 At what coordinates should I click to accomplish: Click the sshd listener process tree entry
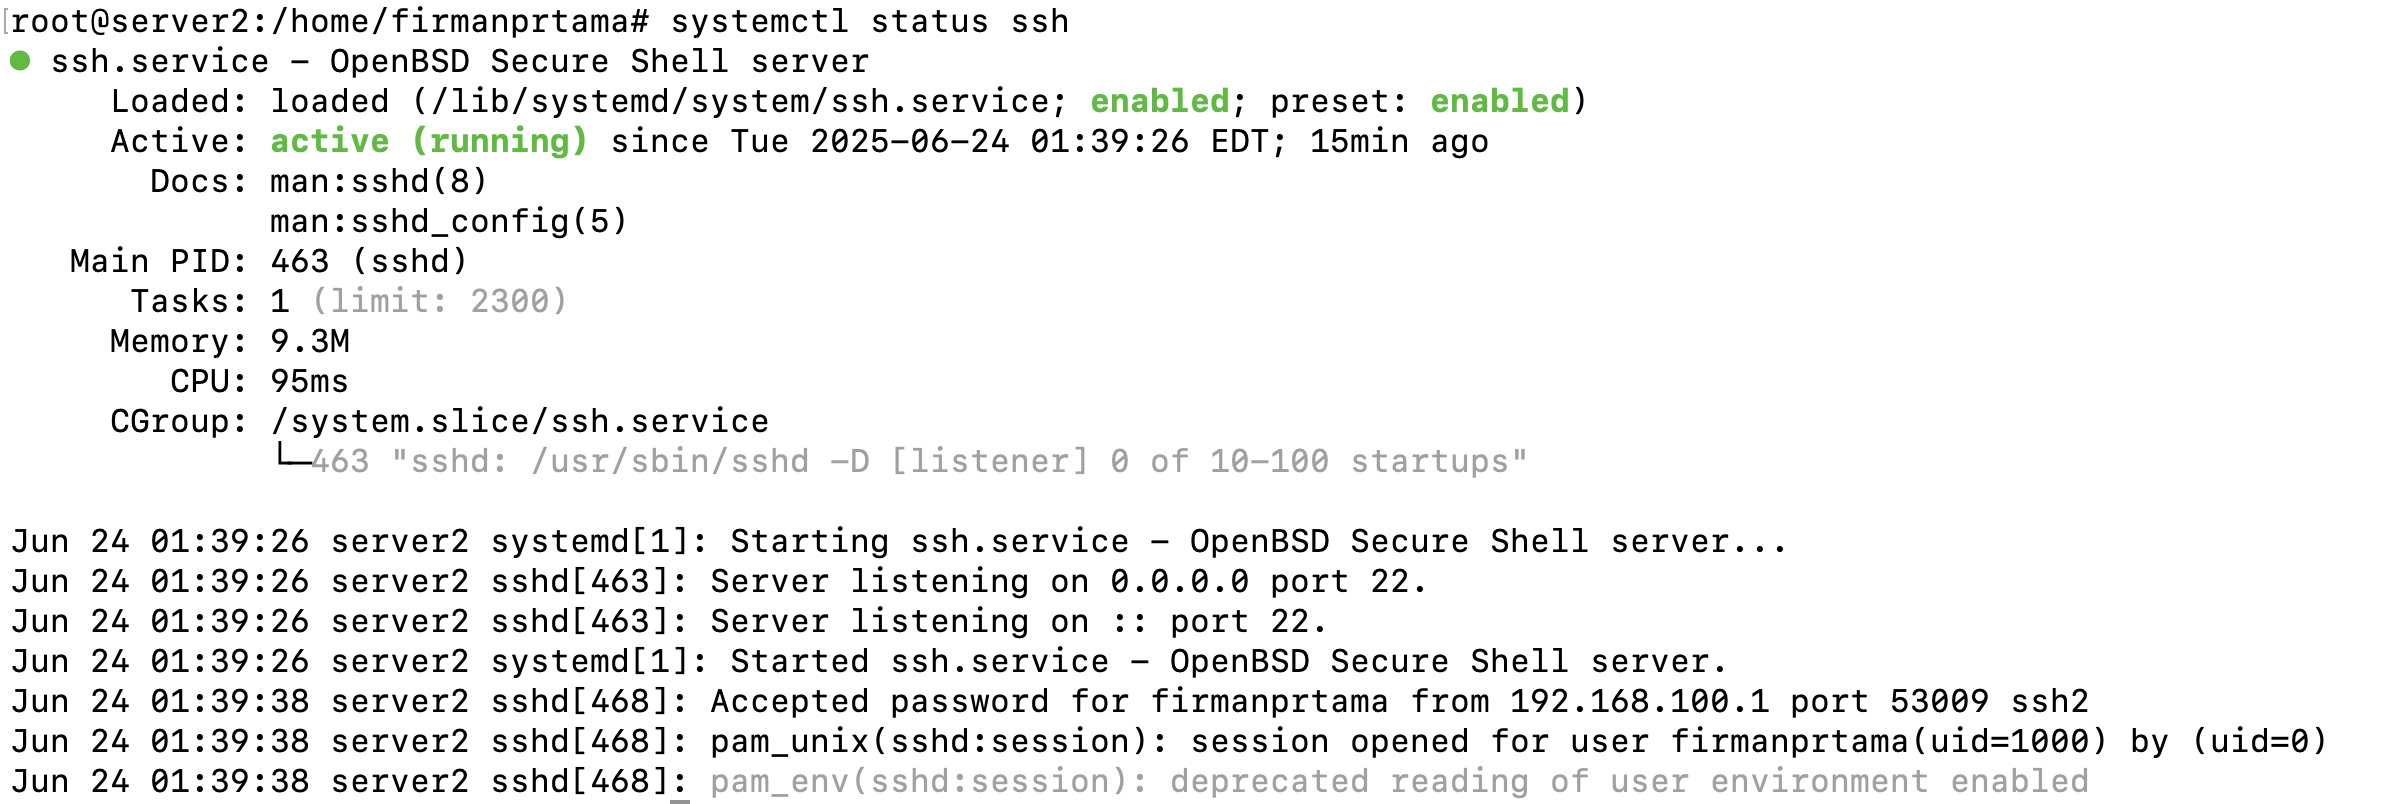click(x=920, y=461)
